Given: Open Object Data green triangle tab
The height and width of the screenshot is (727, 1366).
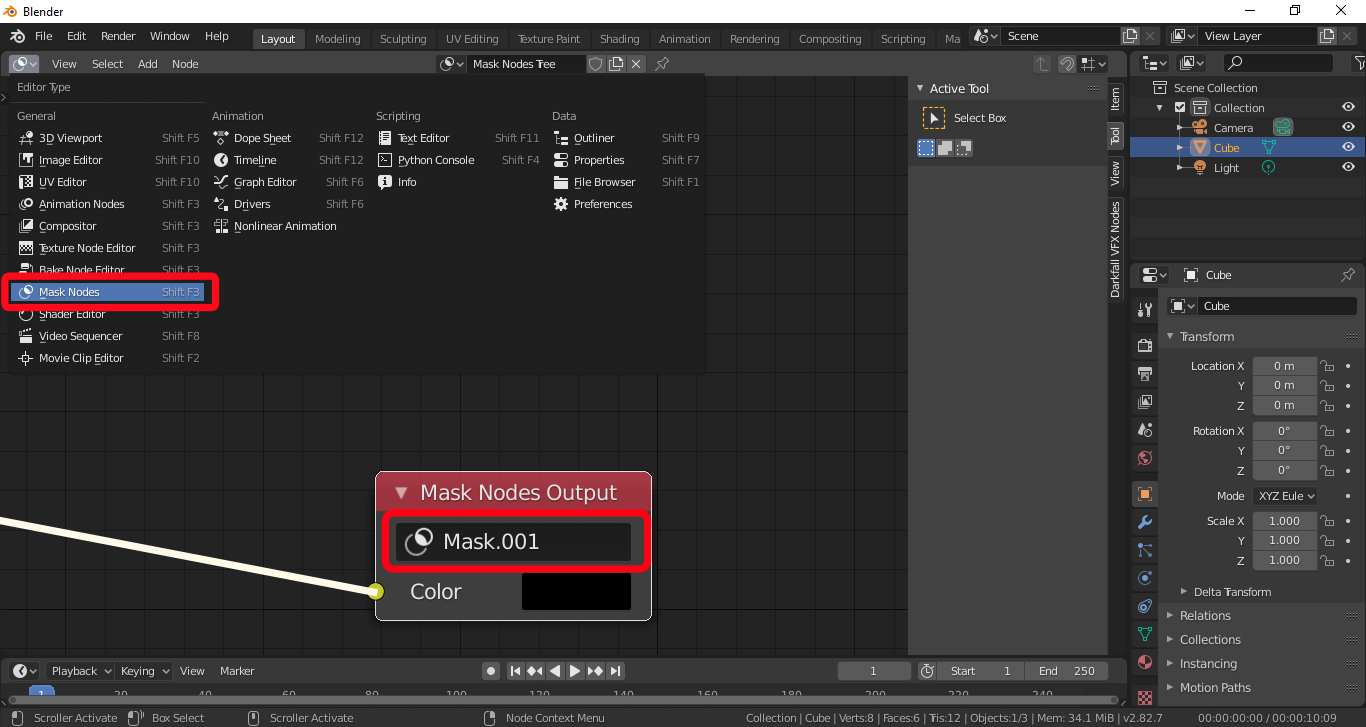Looking at the screenshot, I should (x=1145, y=634).
